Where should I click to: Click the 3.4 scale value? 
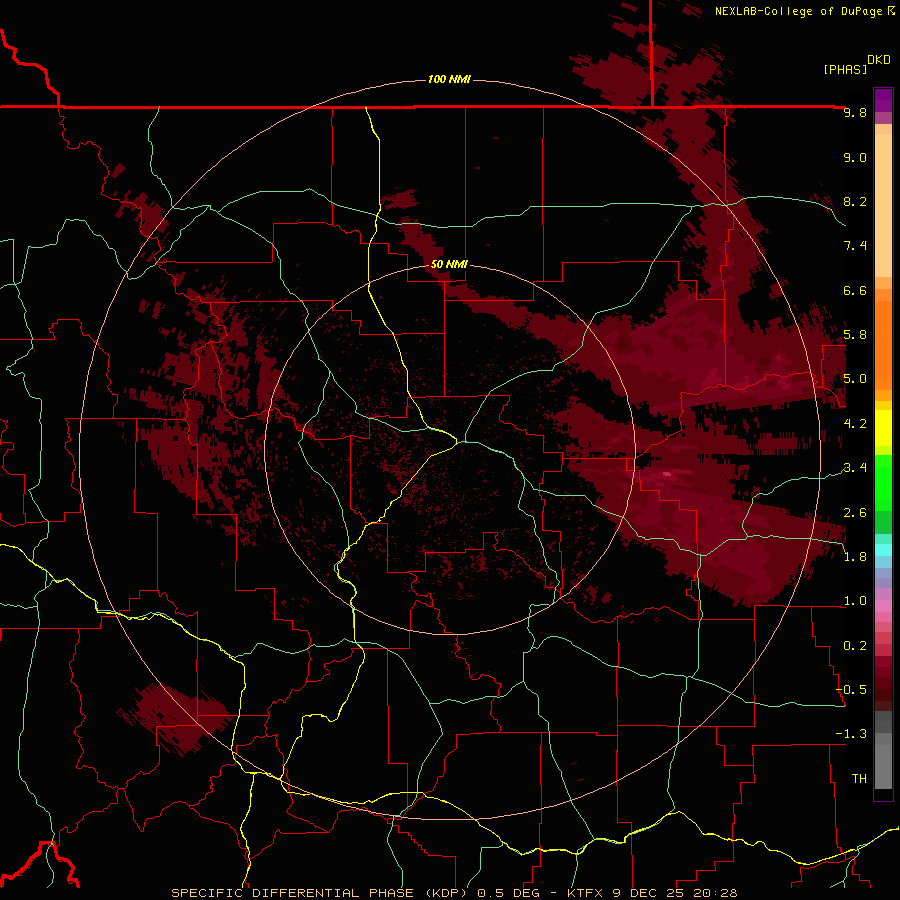pyautogui.click(x=855, y=468)
